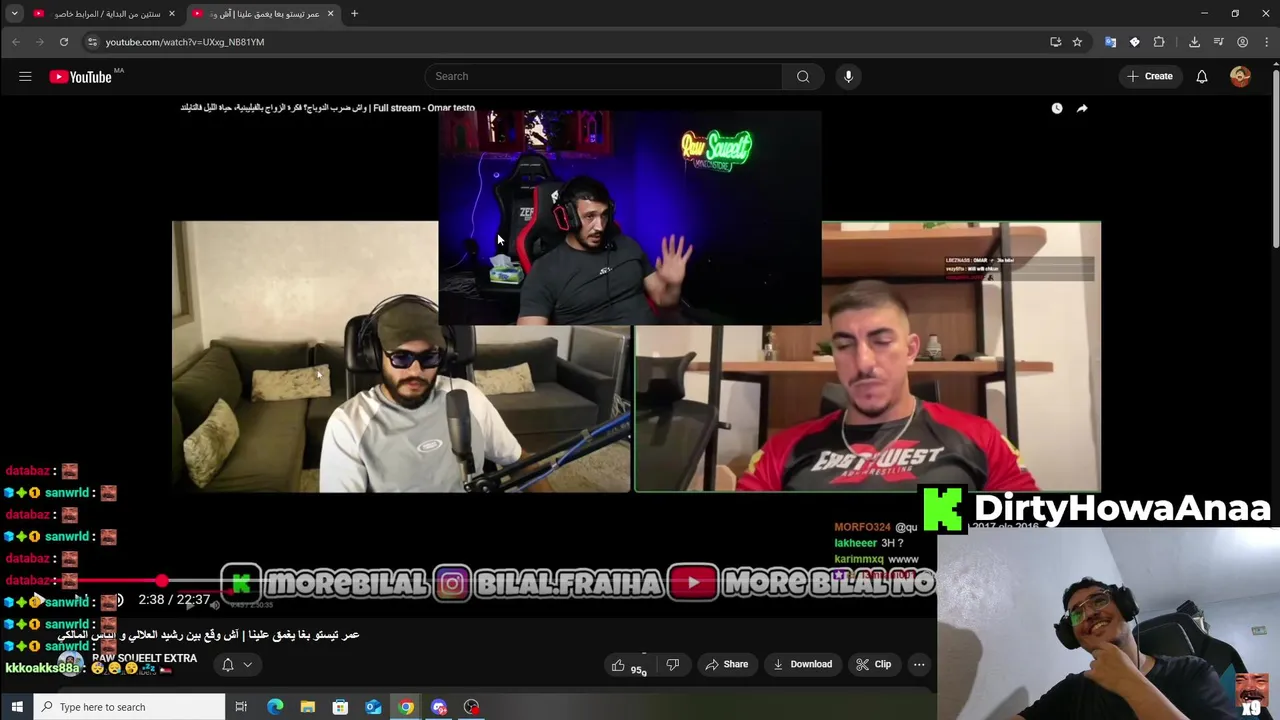
Task: Click the Create button
Action: (1149, 76)
